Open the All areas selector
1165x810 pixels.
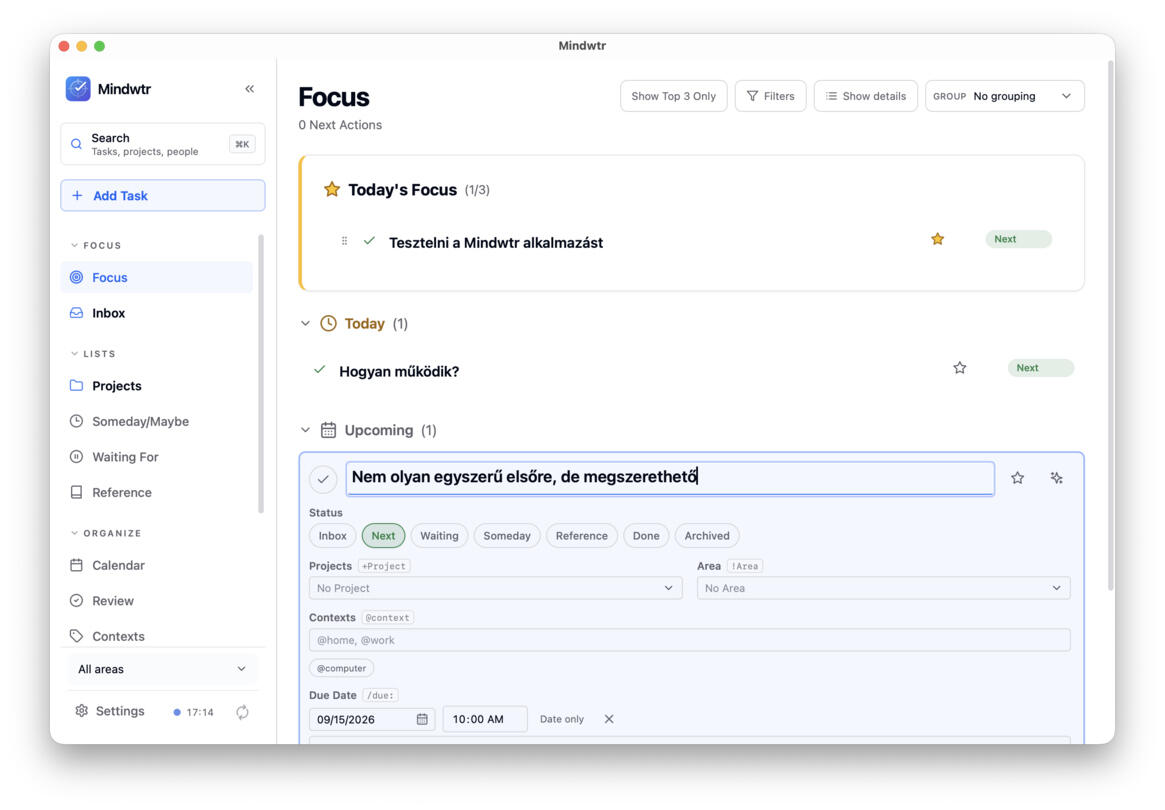click(x=163, y=669)
